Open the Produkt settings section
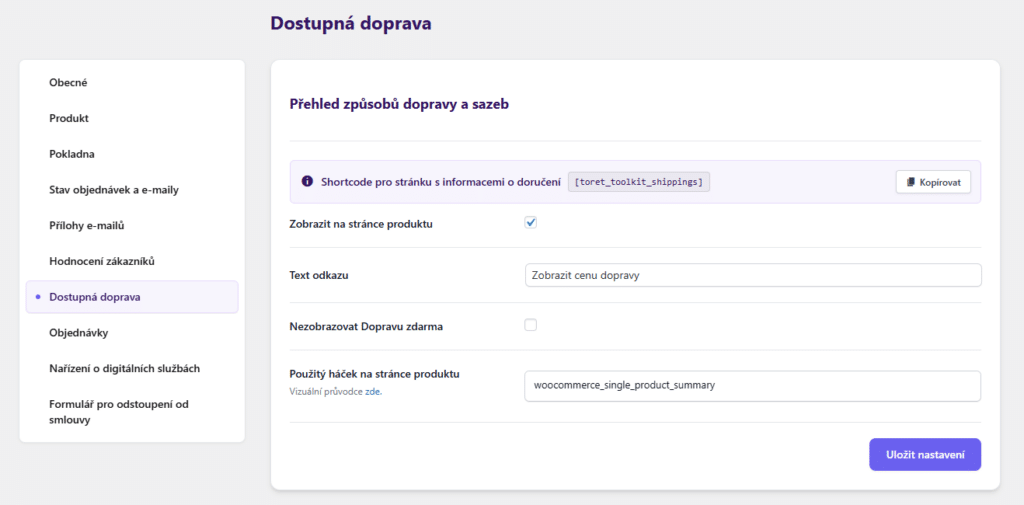This screenshot has width=1024, height=505. [x=69, y=118]
